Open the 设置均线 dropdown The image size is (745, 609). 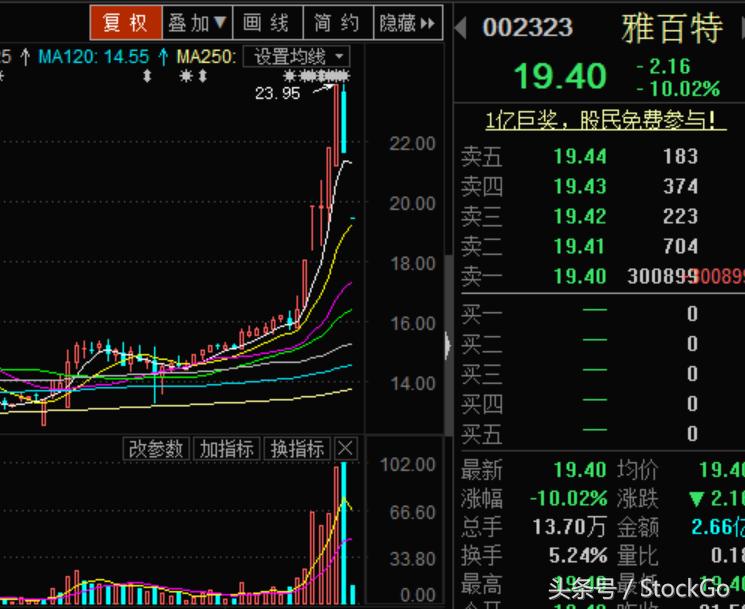tap(296, 57)
